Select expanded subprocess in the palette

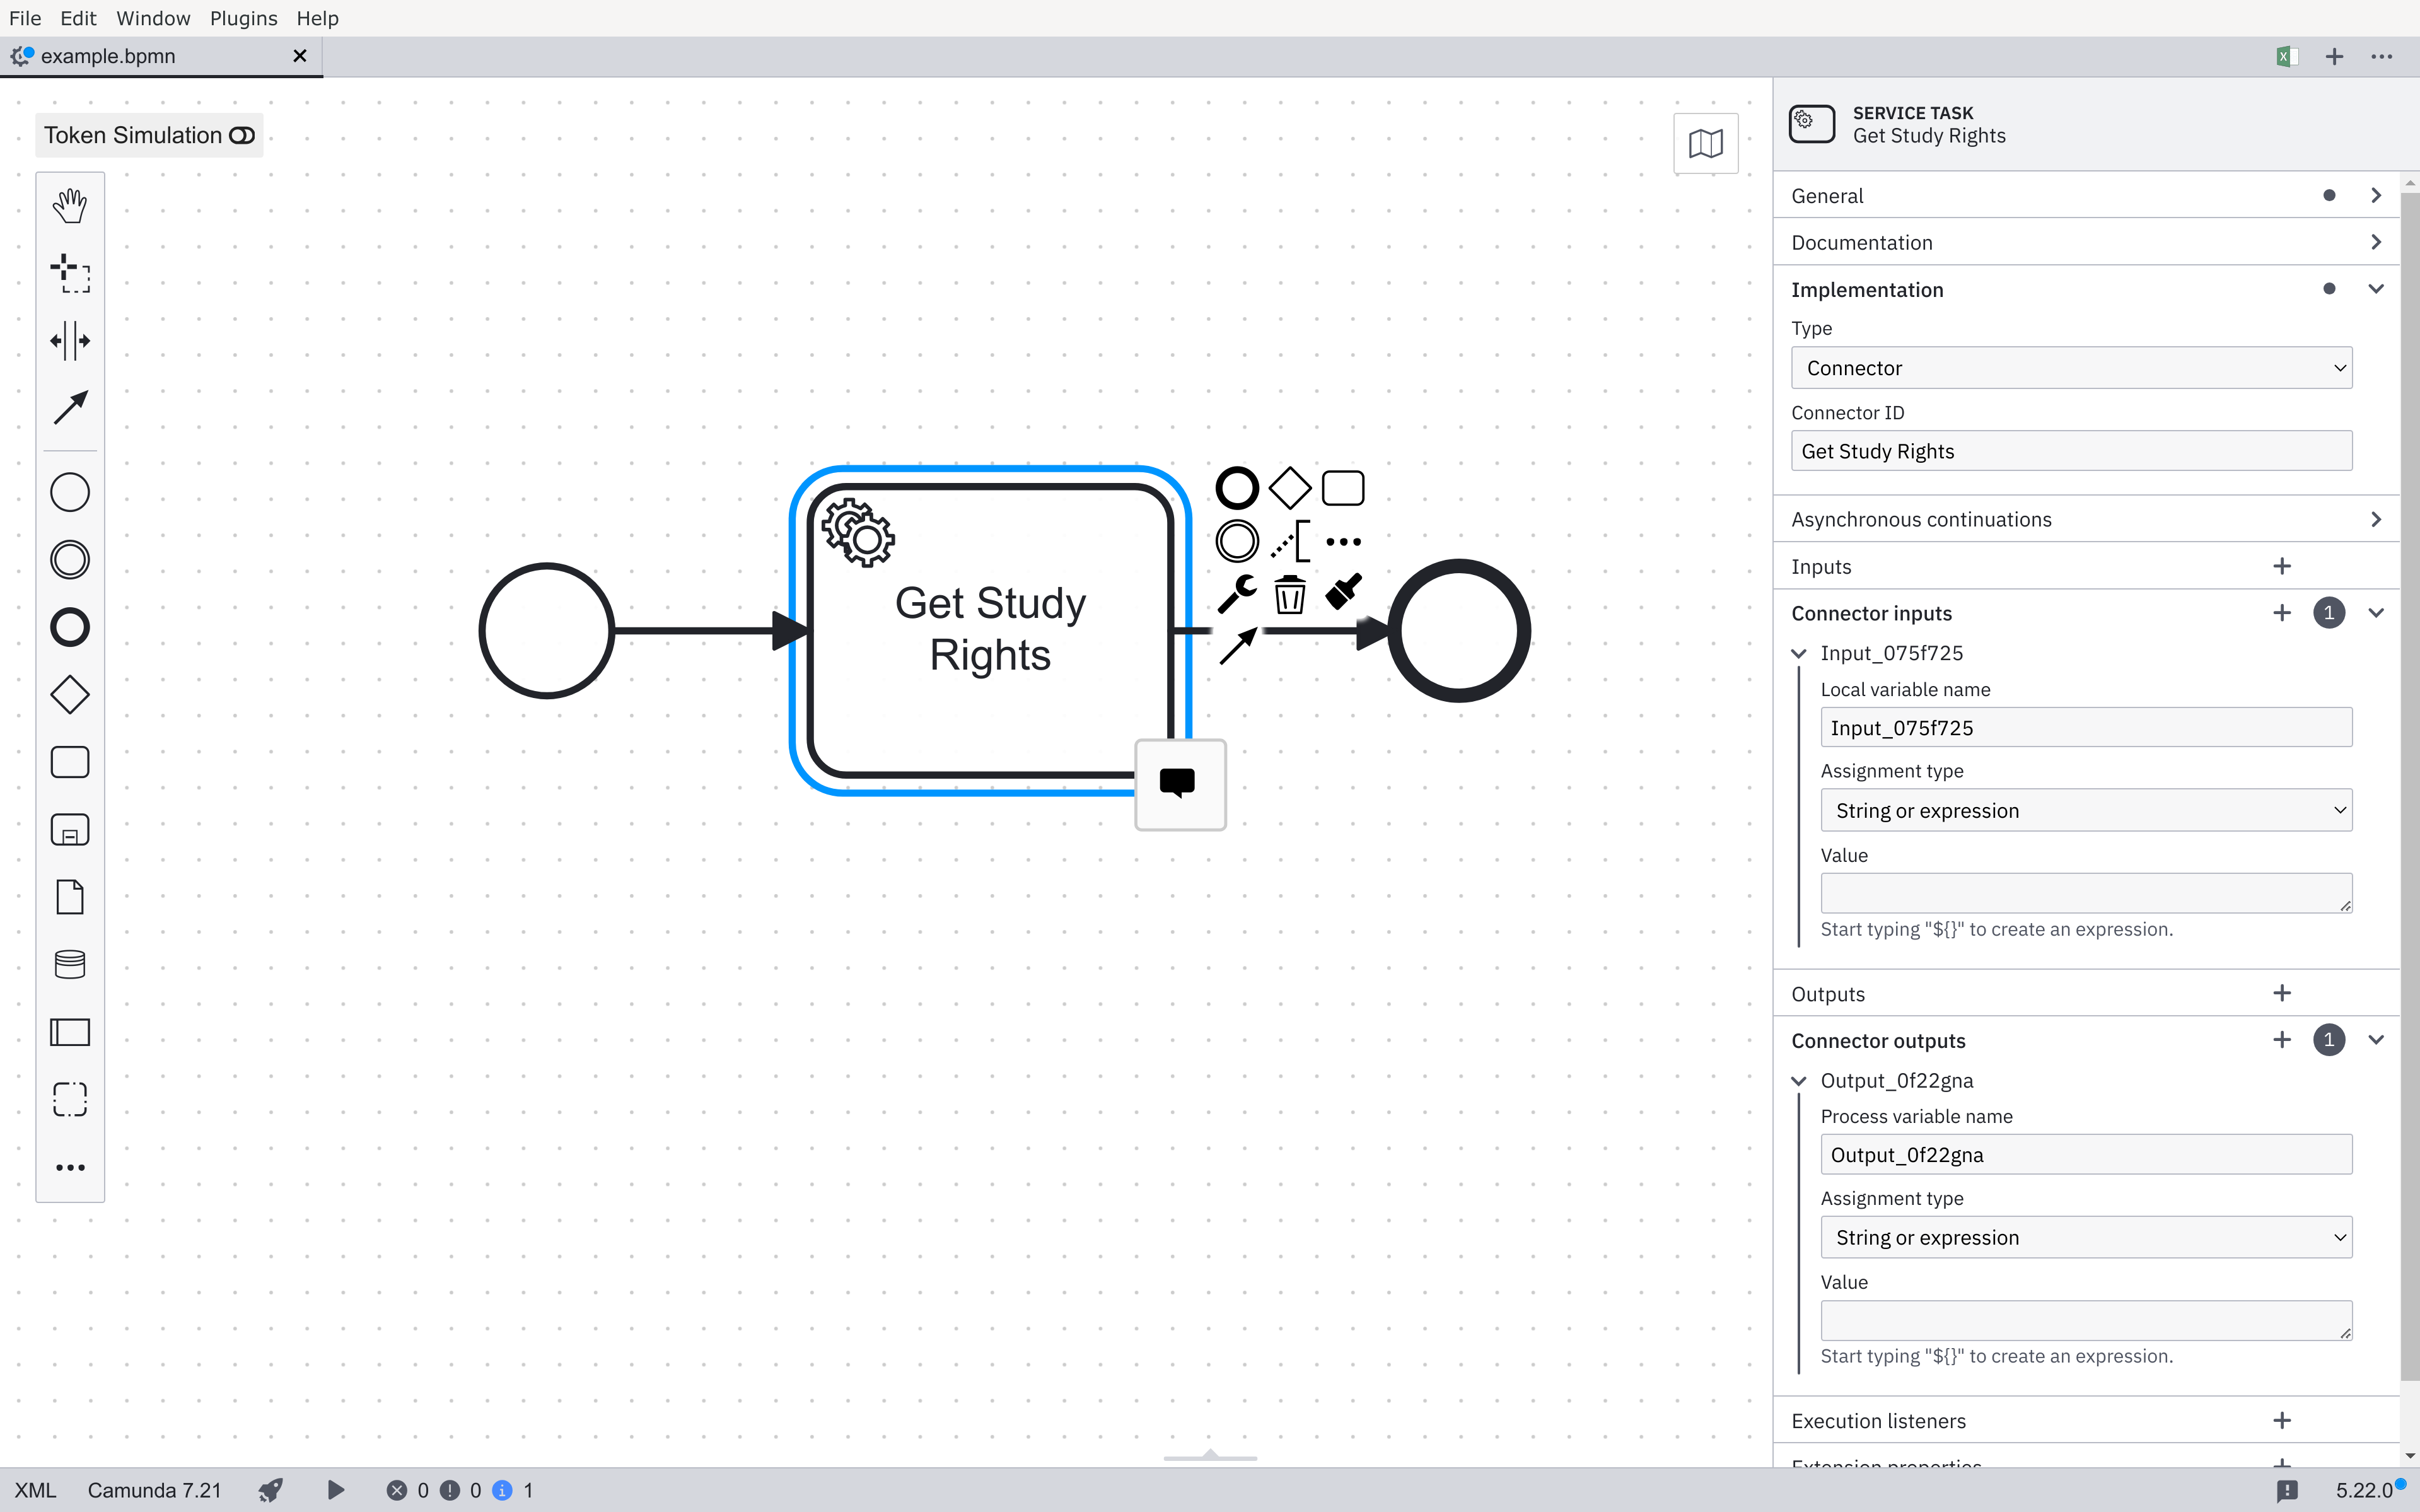pos(70,830)
